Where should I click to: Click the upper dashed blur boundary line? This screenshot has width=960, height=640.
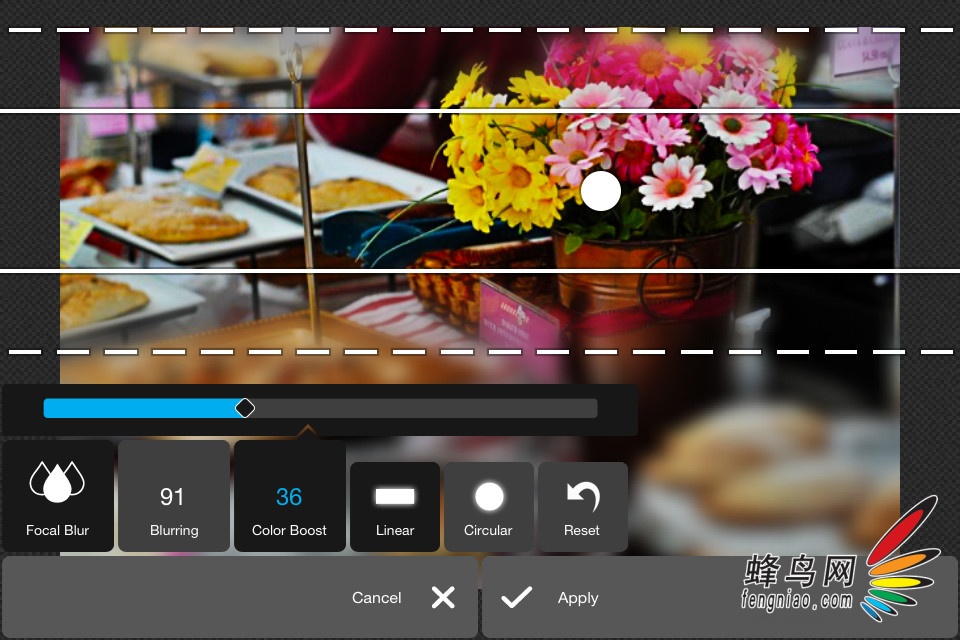coord(480,31)
